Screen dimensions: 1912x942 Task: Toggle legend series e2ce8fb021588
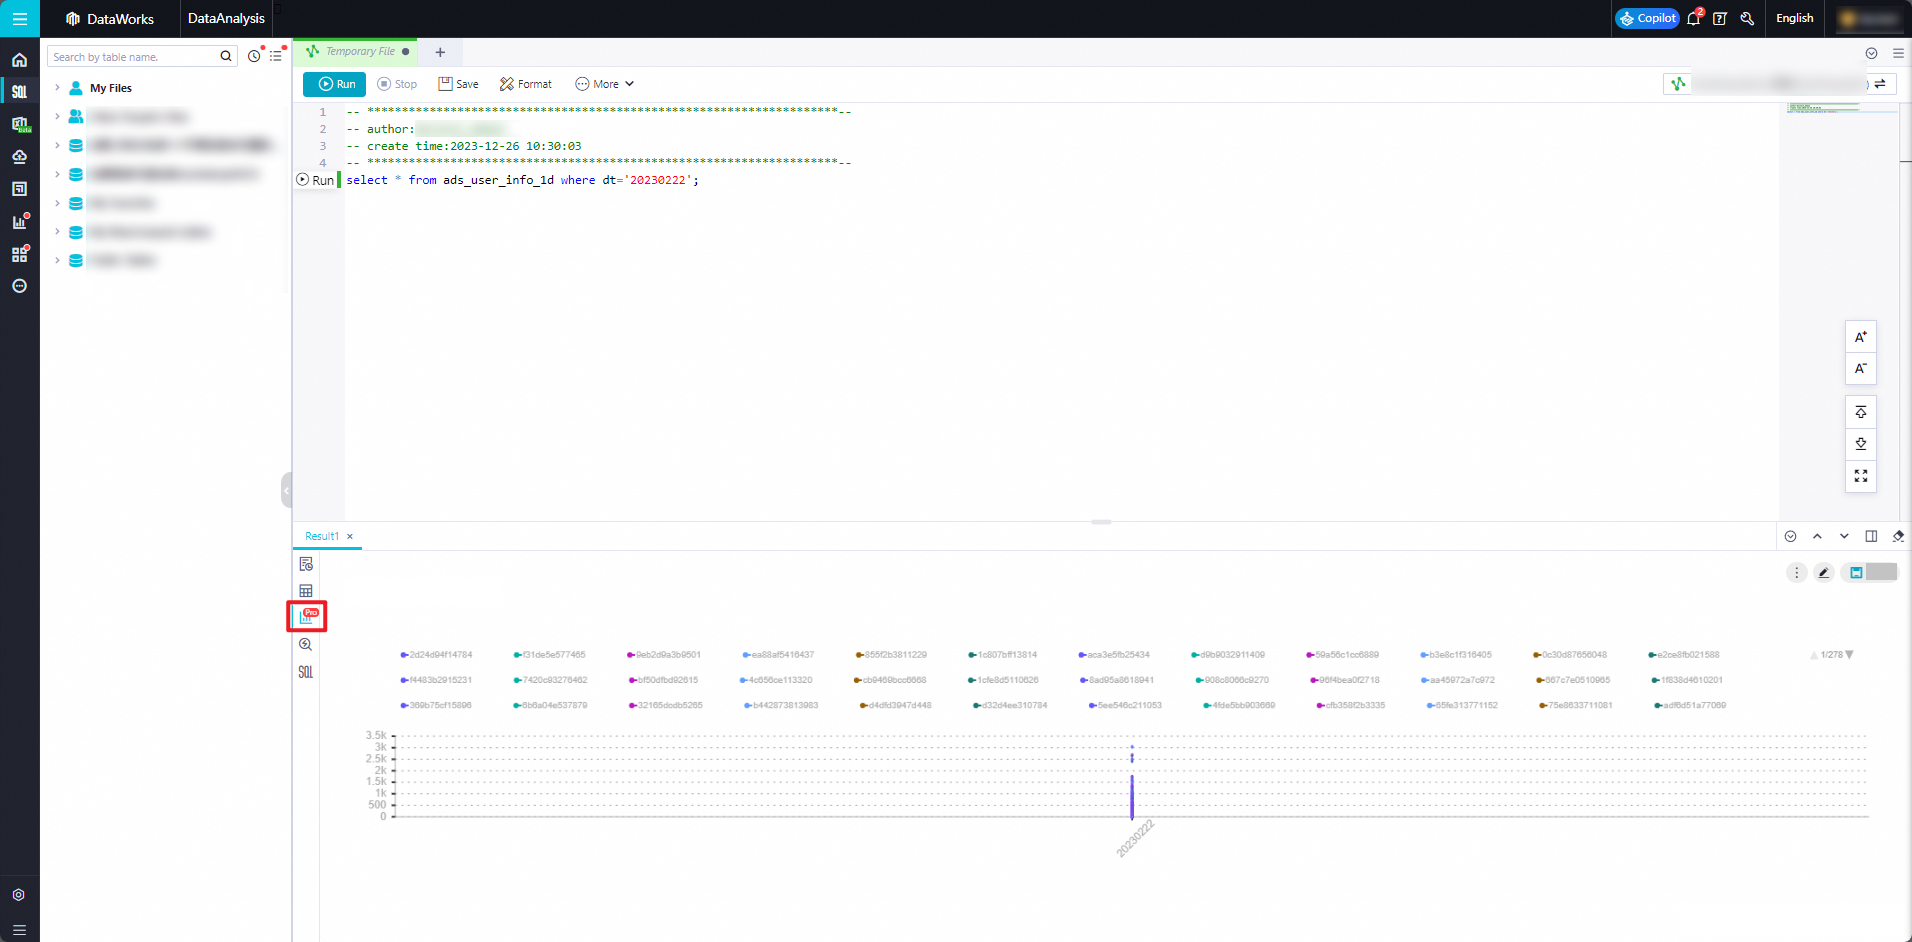1684,655
